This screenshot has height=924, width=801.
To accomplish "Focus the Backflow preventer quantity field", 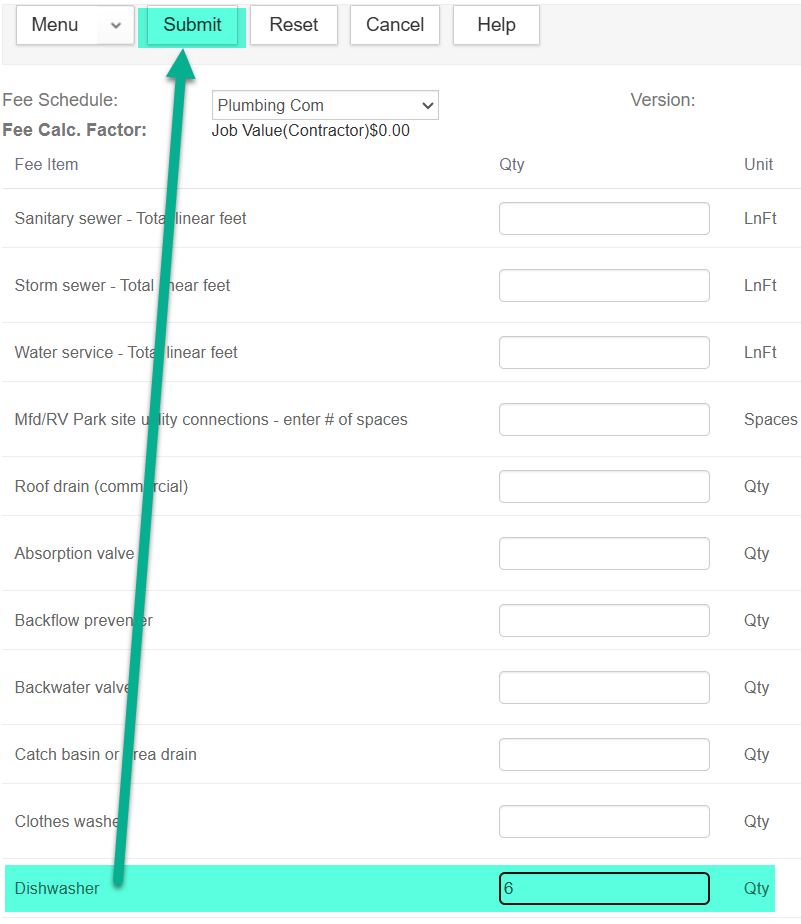I will [604, 620].
